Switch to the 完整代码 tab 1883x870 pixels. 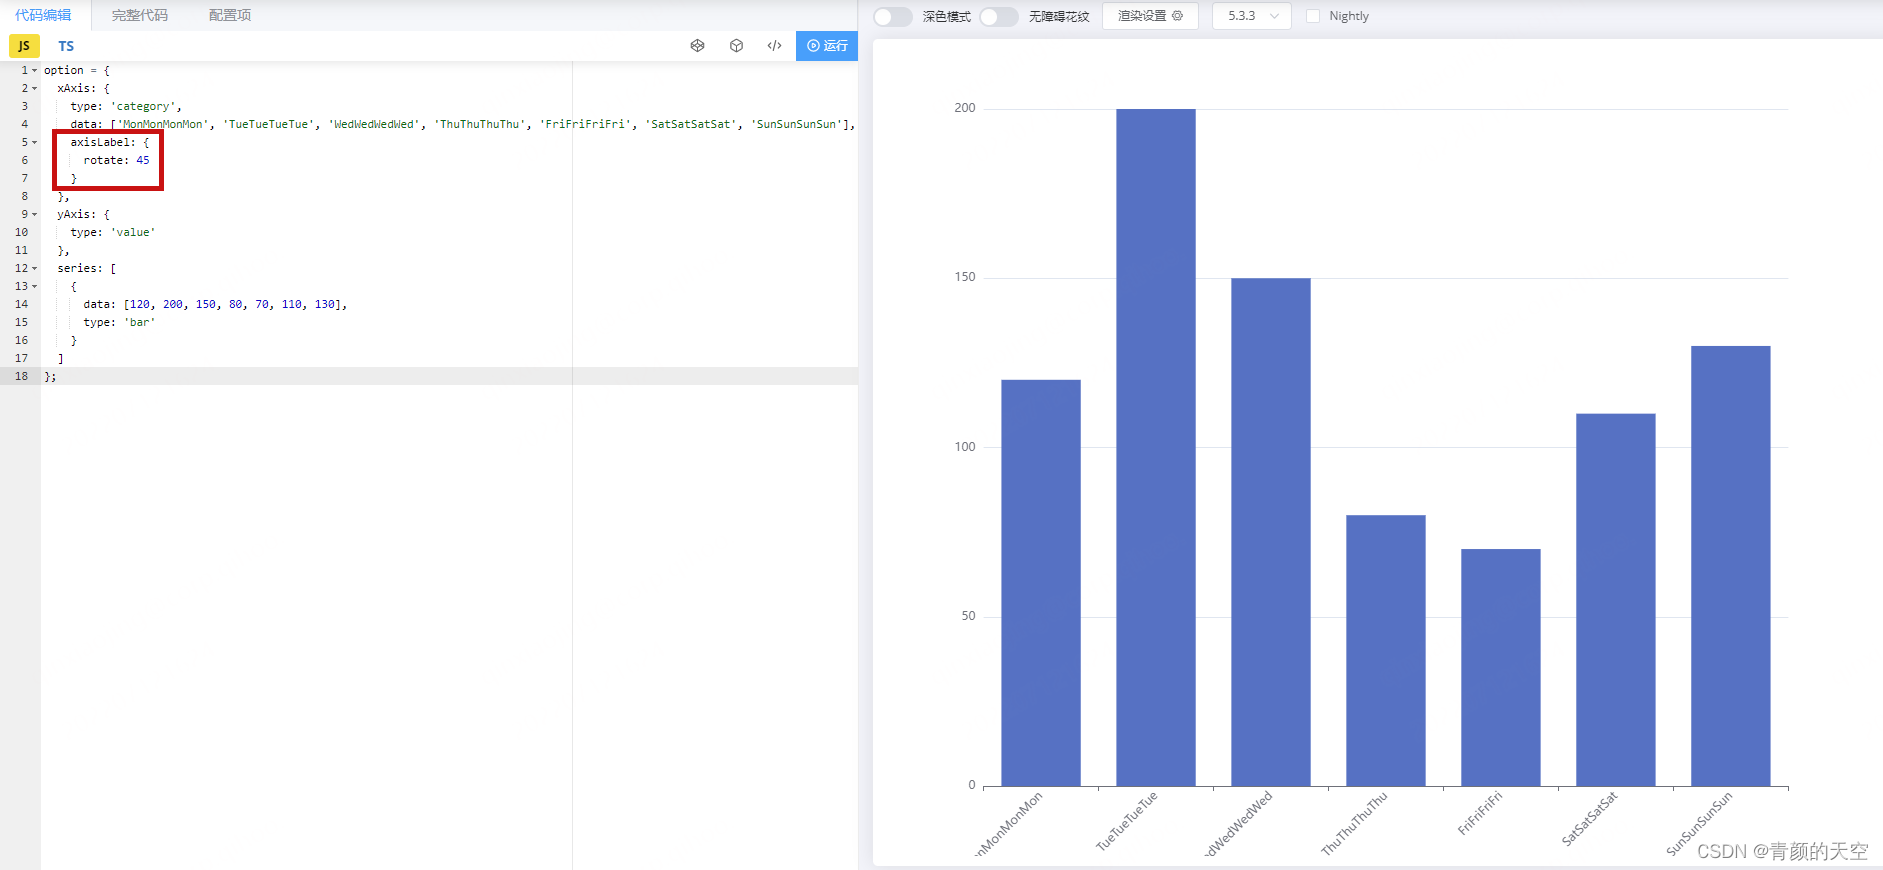140,15
